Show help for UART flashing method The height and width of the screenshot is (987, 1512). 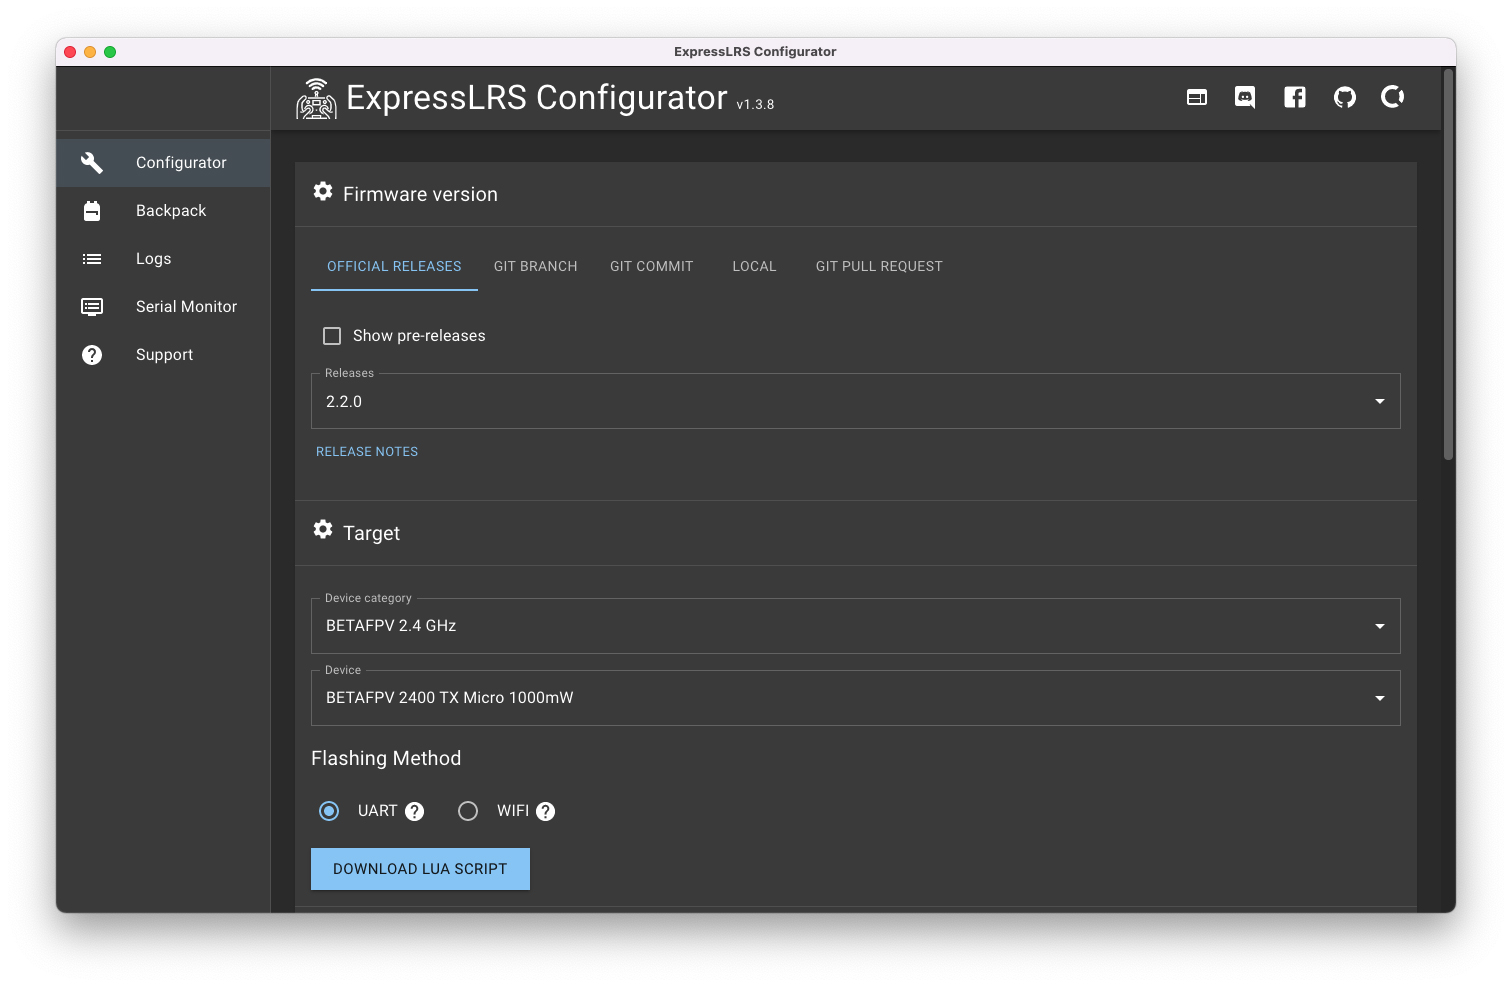tap(415, 812)
